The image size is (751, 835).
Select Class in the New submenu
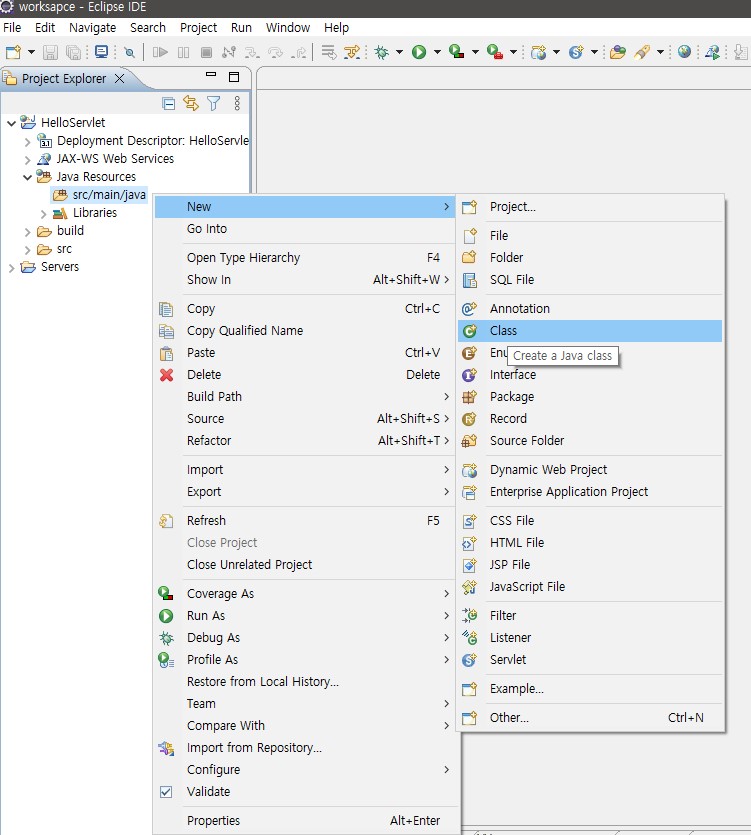[x=590, y=331]
